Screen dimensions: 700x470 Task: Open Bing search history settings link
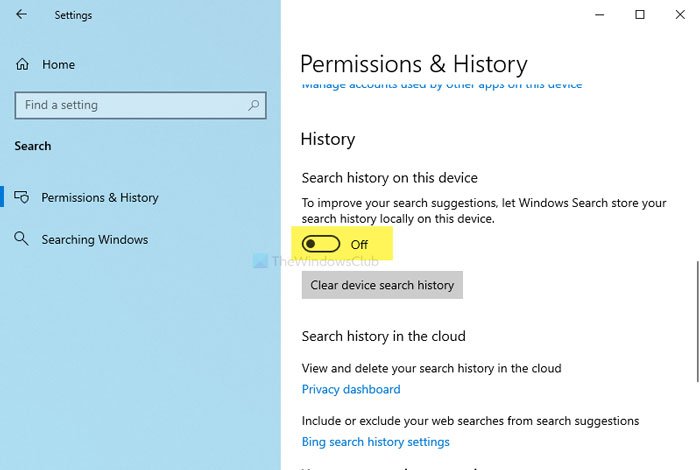click(376, 442)
